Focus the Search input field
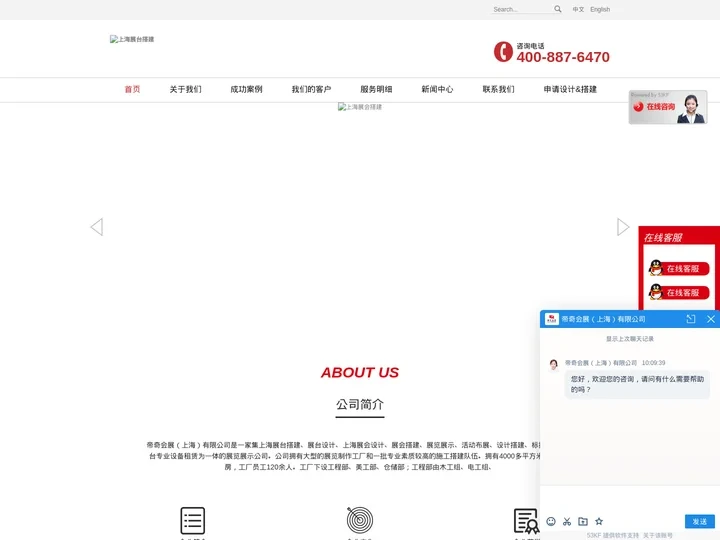This screenshot has height=540, width=720. coord(522,9)
